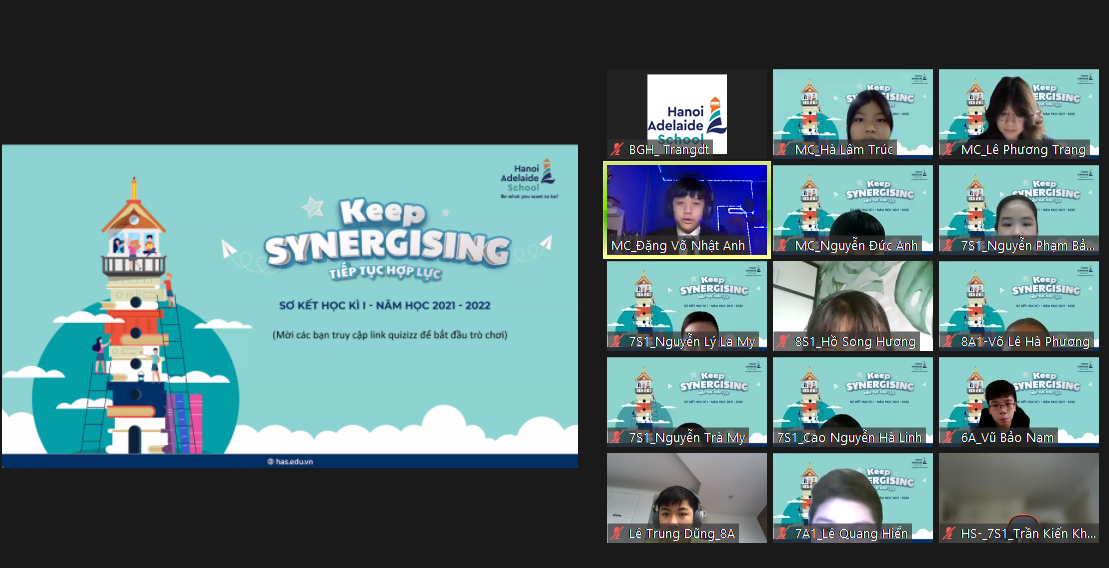Click muted mic icon on MC_Nguyễn Đức Anh
Image resolution: width=1109 pixels, height=568 pixels.
tap(784, 246)
